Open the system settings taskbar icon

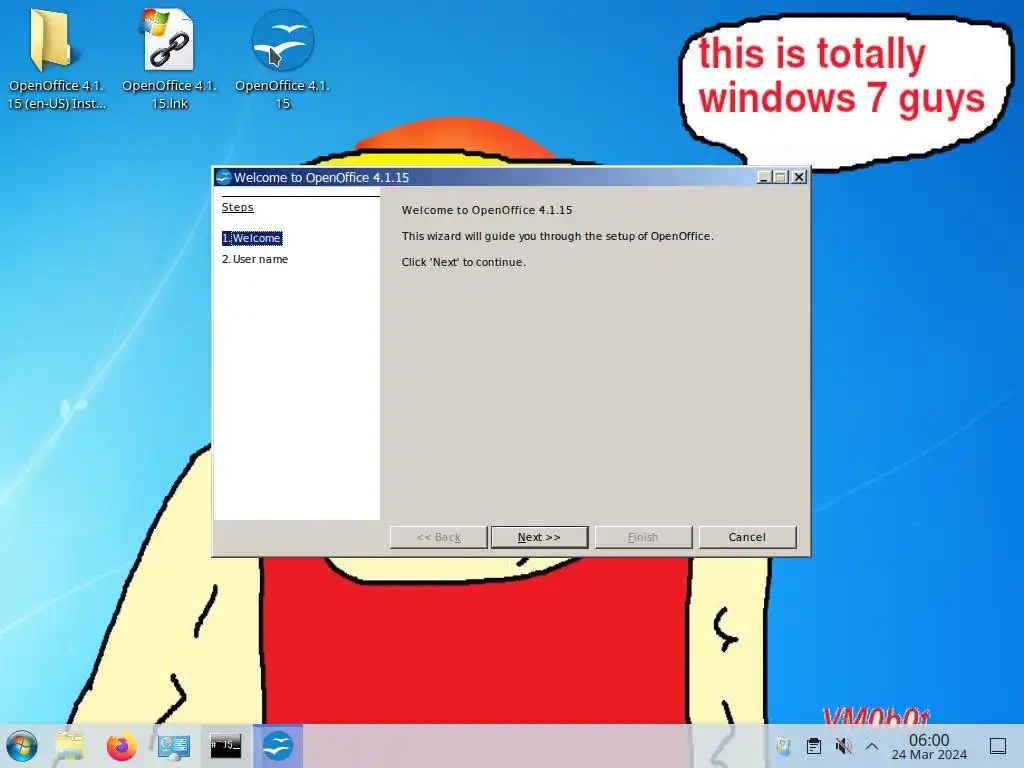point(174,746)
